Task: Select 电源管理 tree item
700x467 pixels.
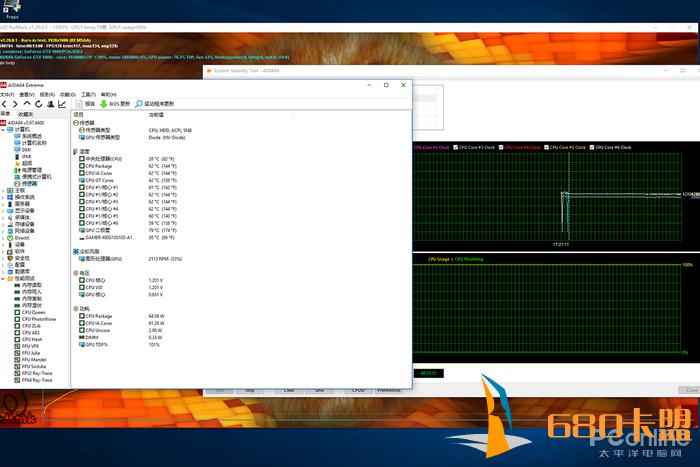Action: click(x=29, y=170)
